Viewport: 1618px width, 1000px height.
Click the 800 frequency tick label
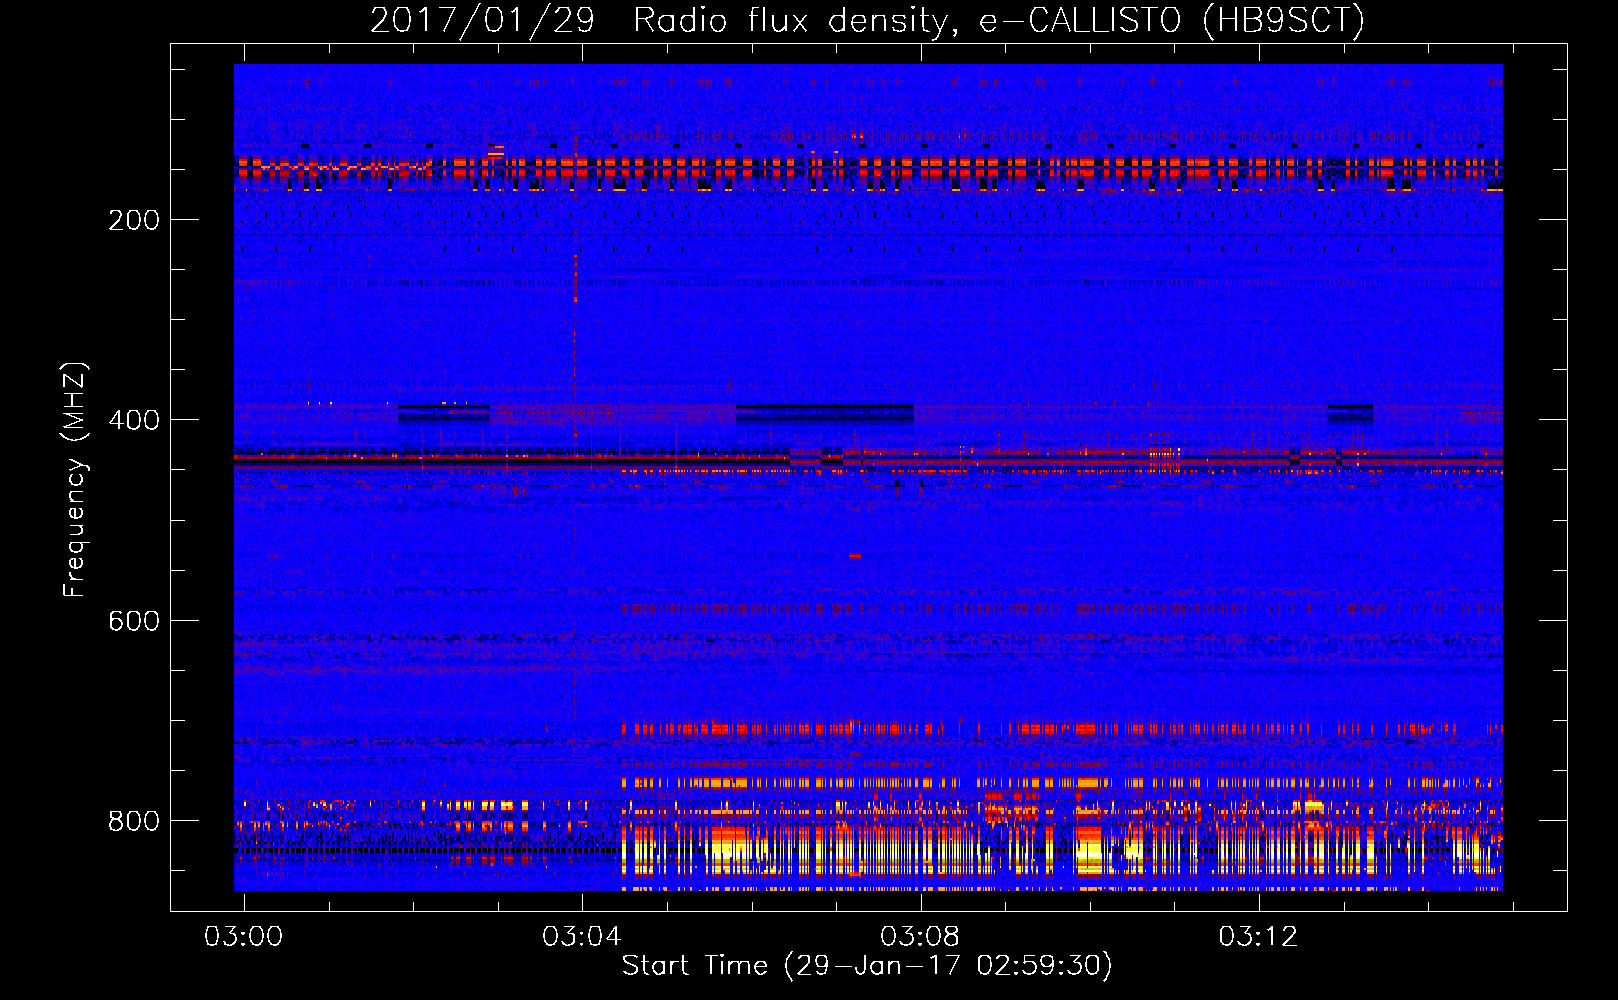coord(134,821)
